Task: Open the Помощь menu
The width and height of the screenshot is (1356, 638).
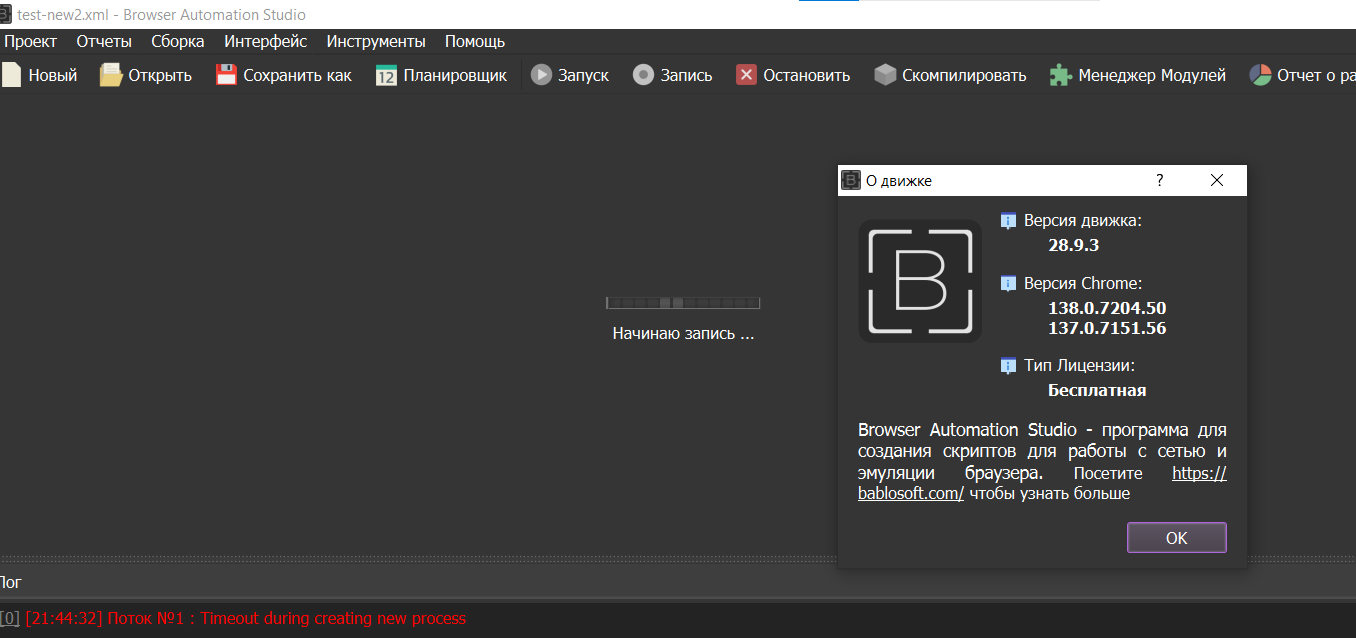Action: click(x=475, y=41)
